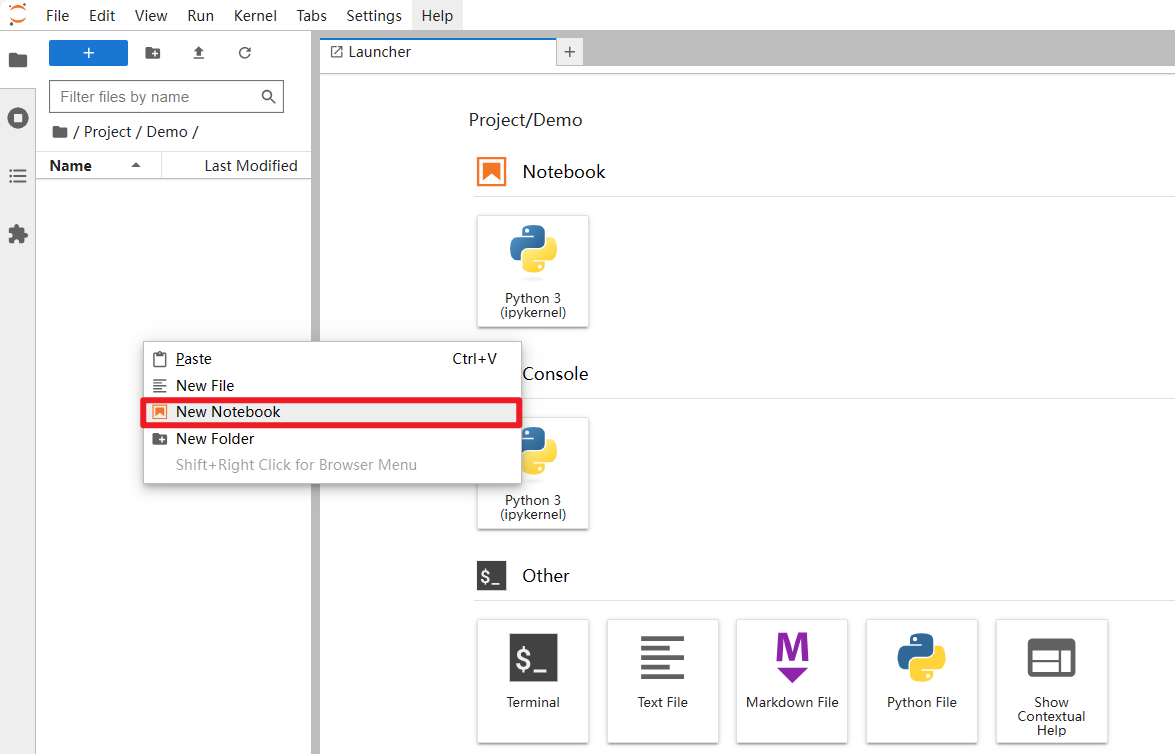Open Running Terminals and Kernels panel
1175x754 pixels.
[x=18, y=118]
